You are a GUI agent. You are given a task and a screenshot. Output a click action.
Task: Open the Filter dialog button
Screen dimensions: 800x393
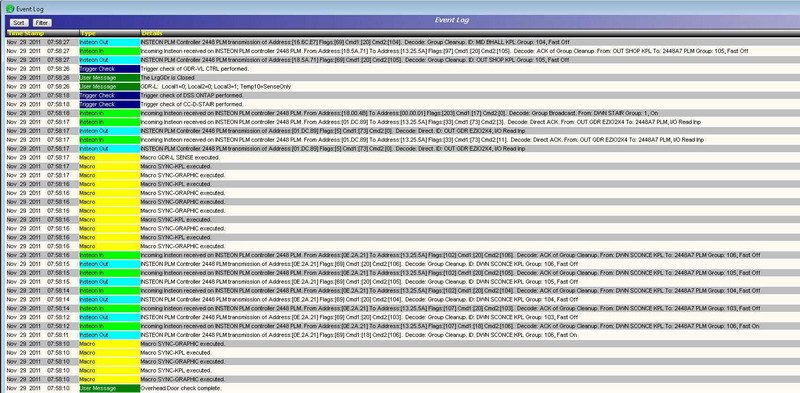[42, 22]
